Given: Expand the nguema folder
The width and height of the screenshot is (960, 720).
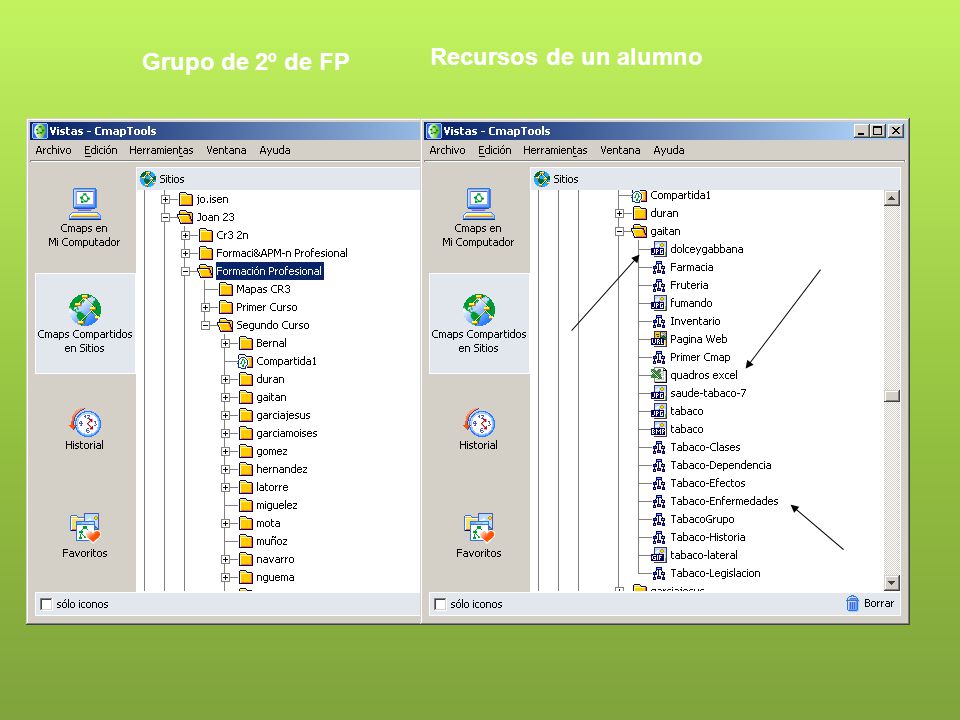Looking at the screenshot, I should coord(225,577).
